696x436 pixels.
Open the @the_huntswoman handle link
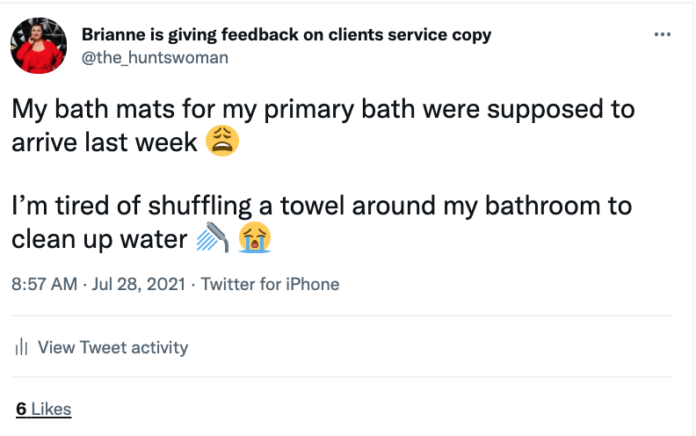coord(154,57)
